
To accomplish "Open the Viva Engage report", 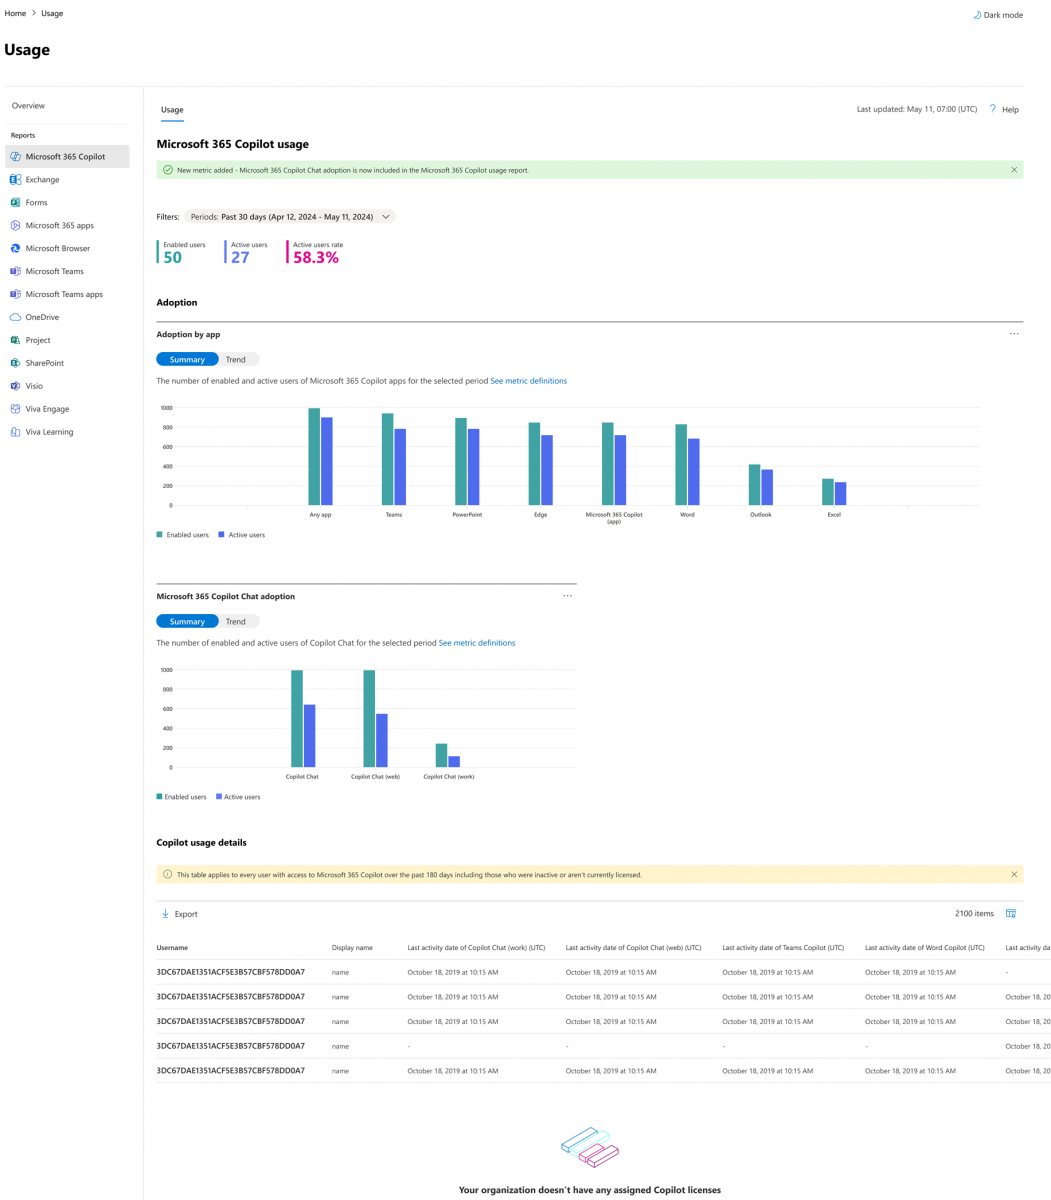I will coord(49,408).
